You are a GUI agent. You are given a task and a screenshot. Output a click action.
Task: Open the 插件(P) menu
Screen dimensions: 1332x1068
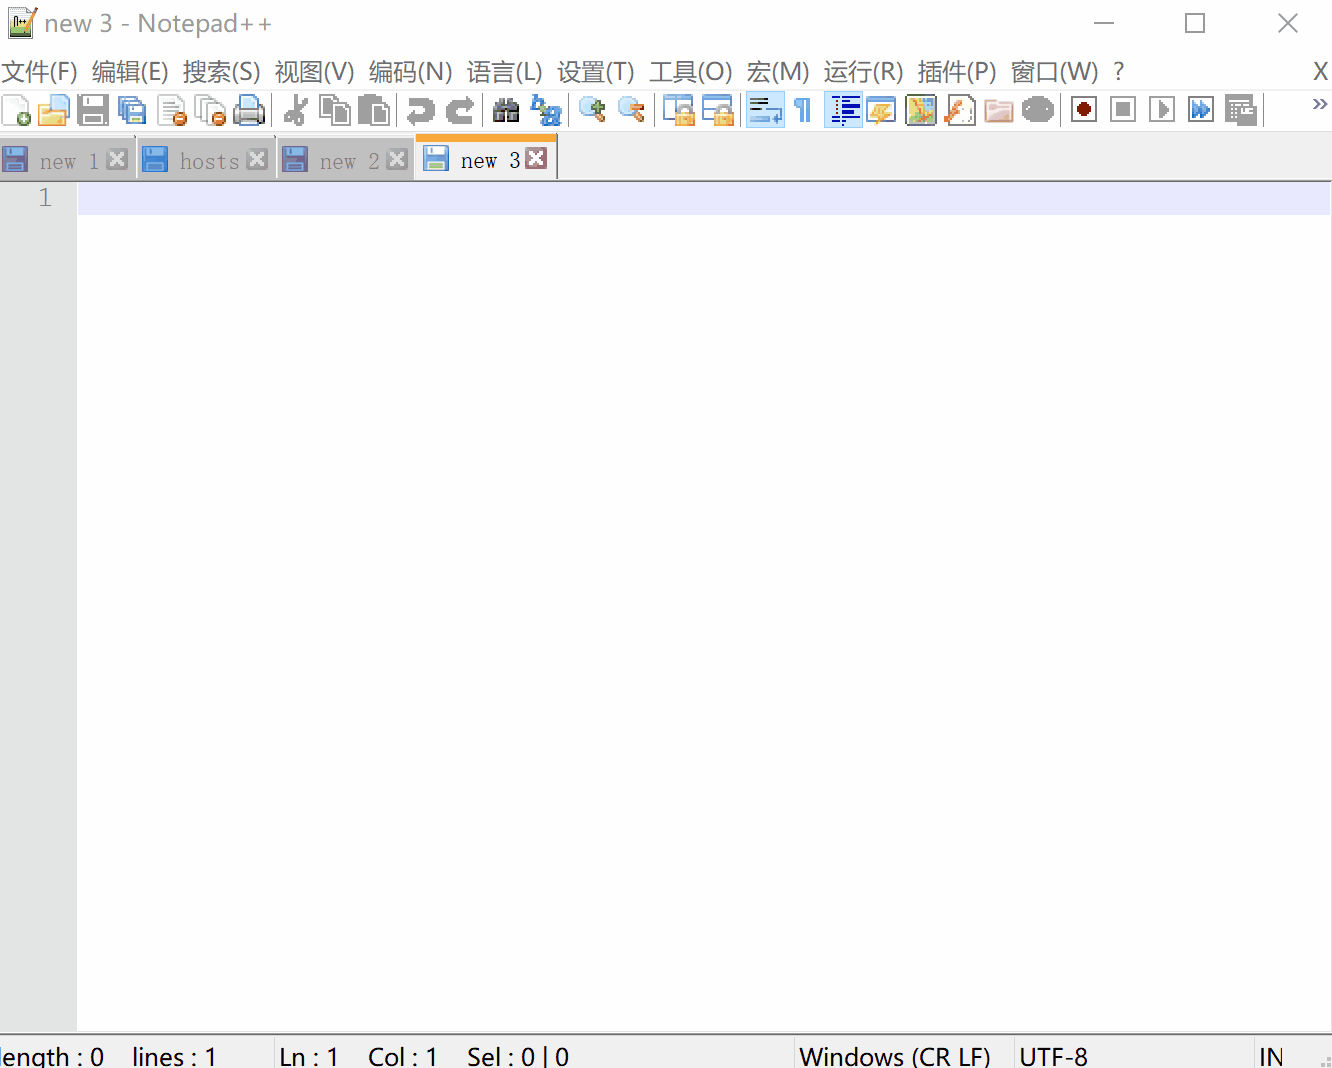[957, 72]
